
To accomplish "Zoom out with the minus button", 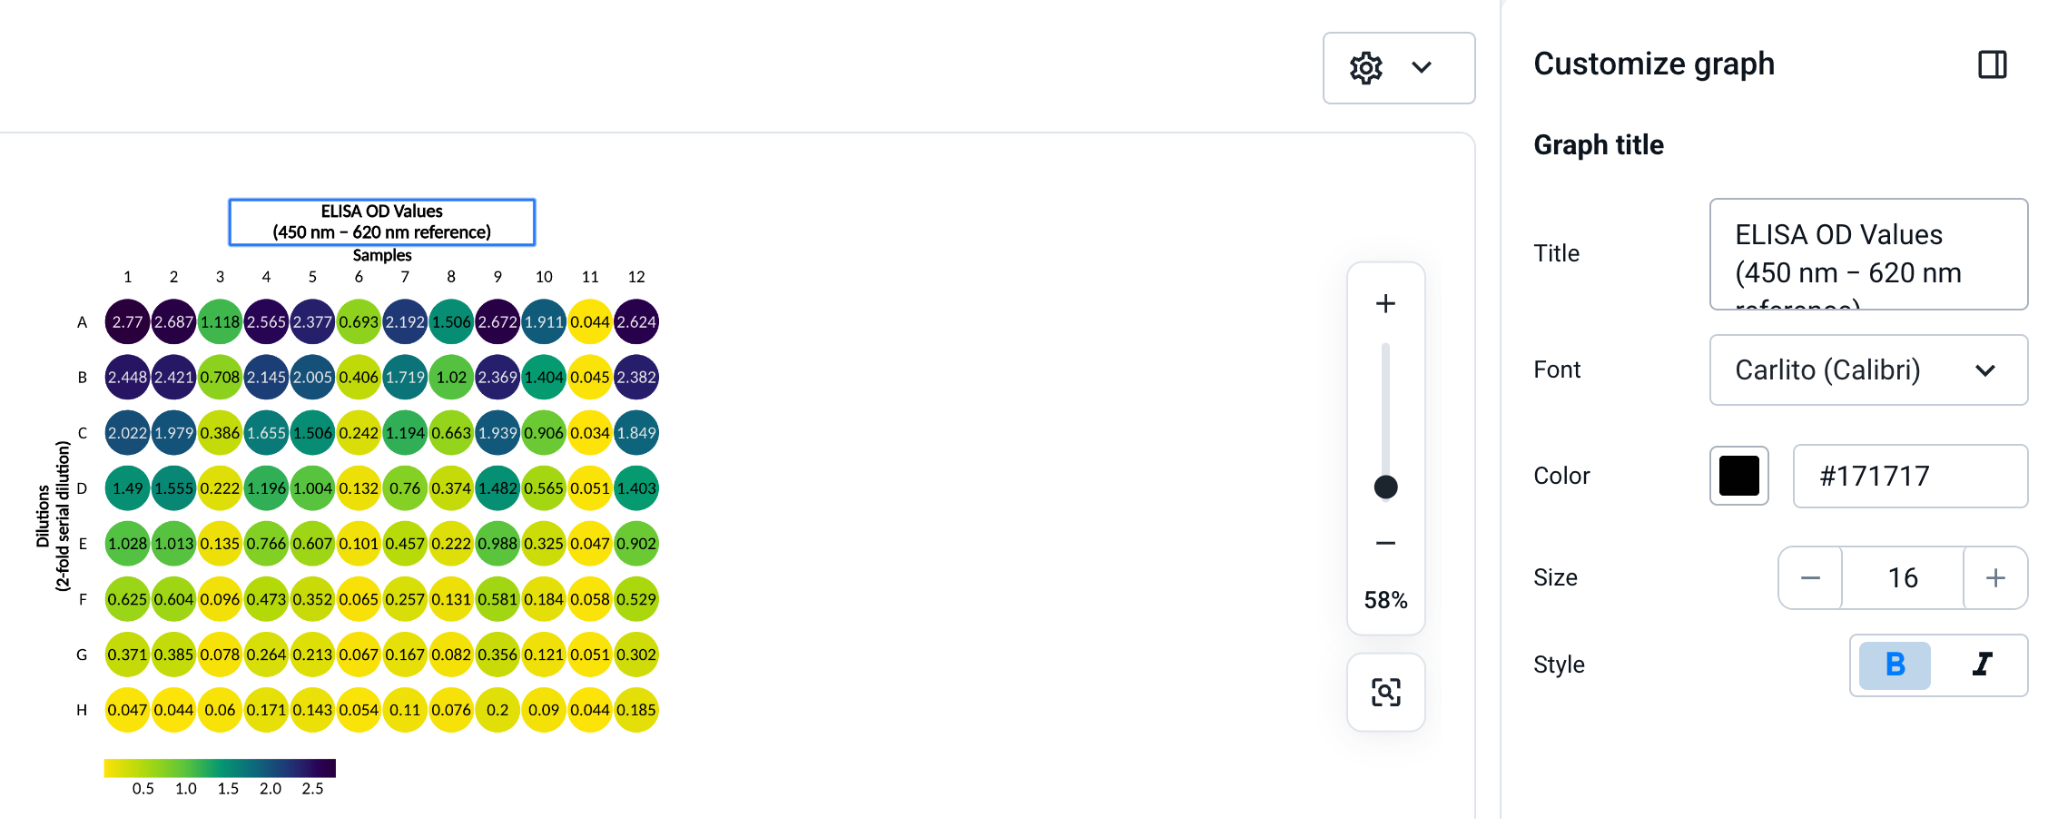I will (x=1385, y=543).
